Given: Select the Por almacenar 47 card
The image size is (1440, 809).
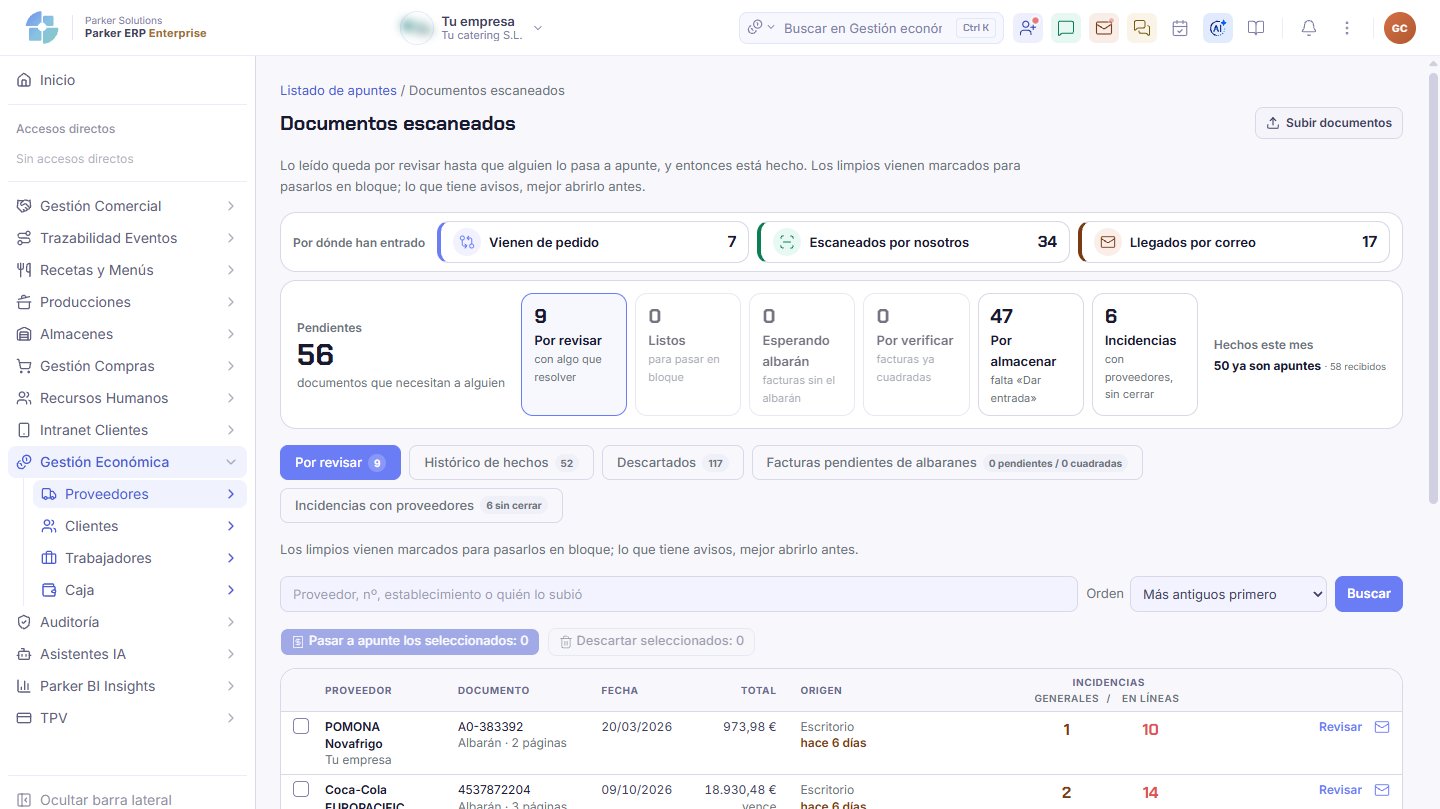Looking at the screenshot, I should [x=1030, y=354].
